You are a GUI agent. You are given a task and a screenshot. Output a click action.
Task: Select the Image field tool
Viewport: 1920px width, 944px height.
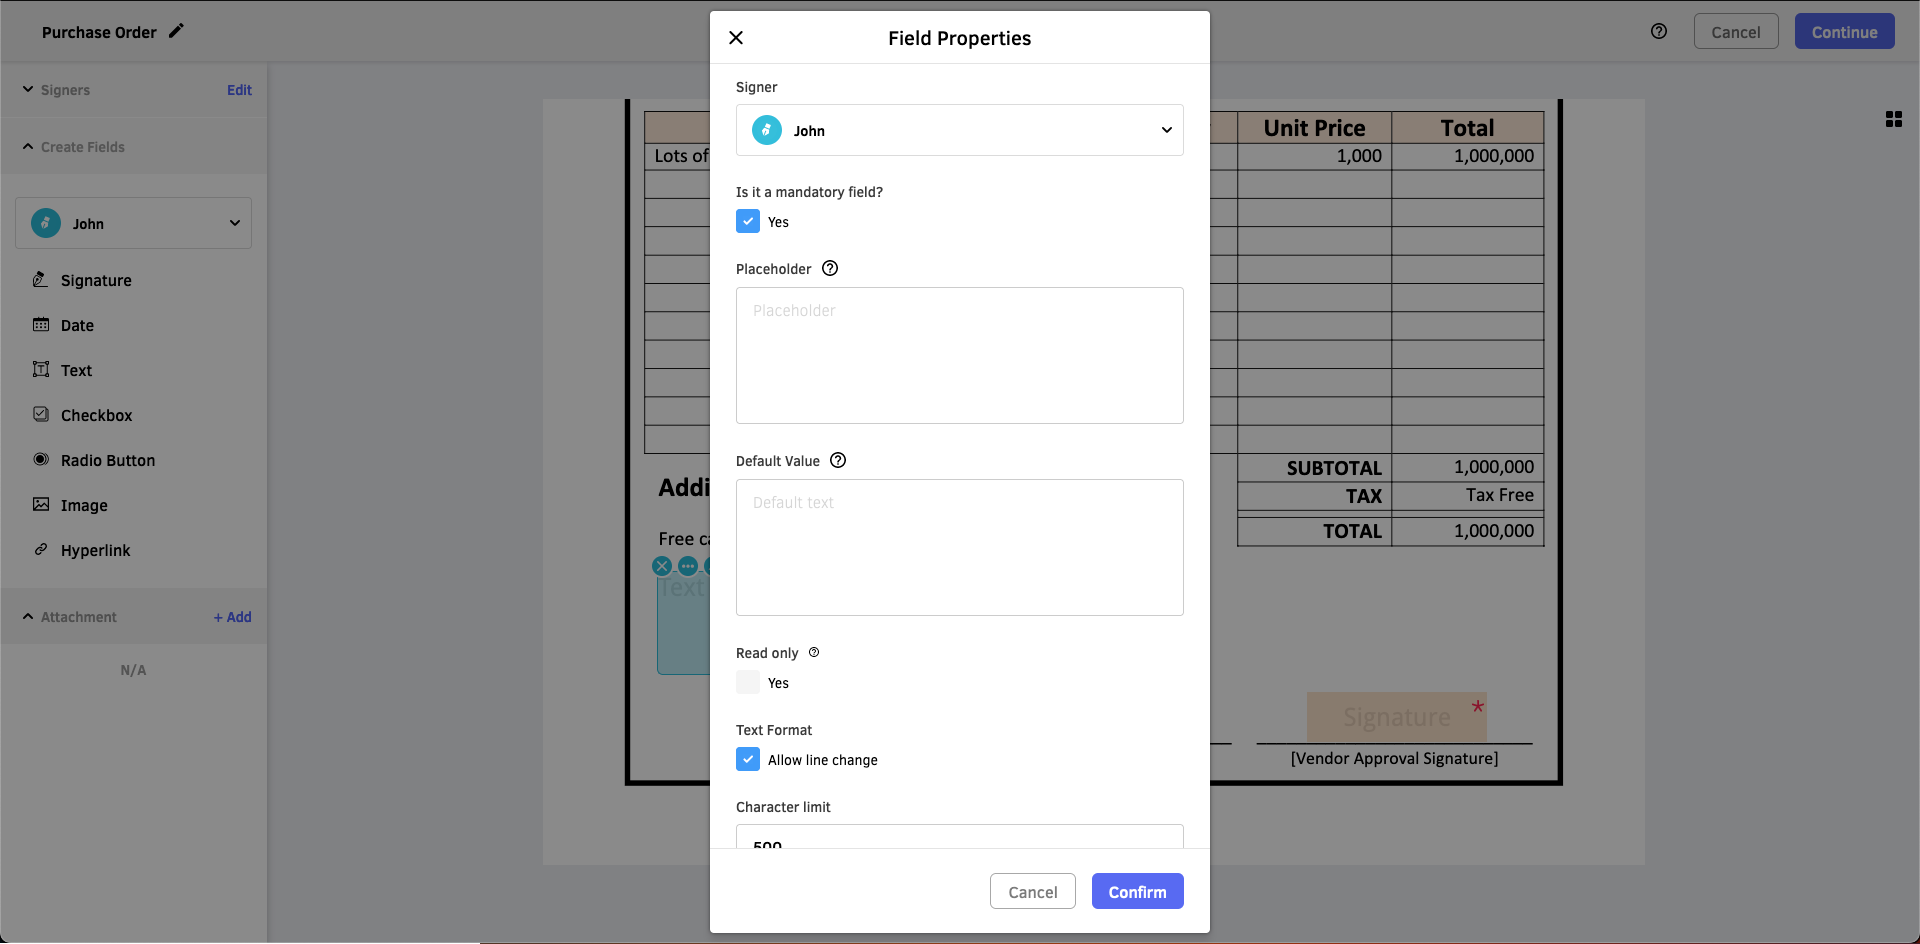(x=83, y=505)
